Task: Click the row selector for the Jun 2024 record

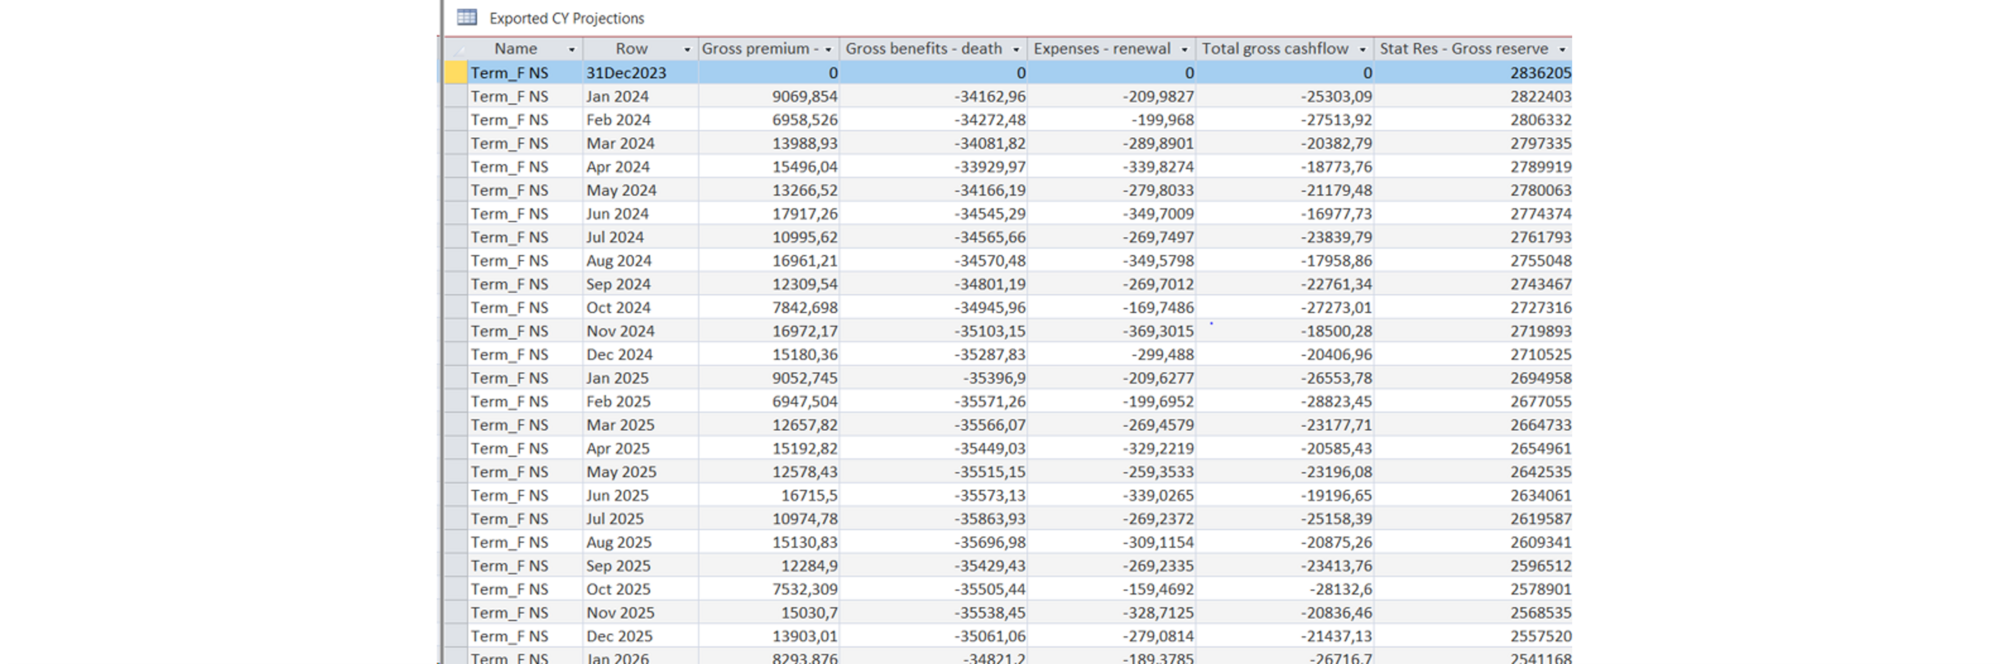Action: pos(456,213)
